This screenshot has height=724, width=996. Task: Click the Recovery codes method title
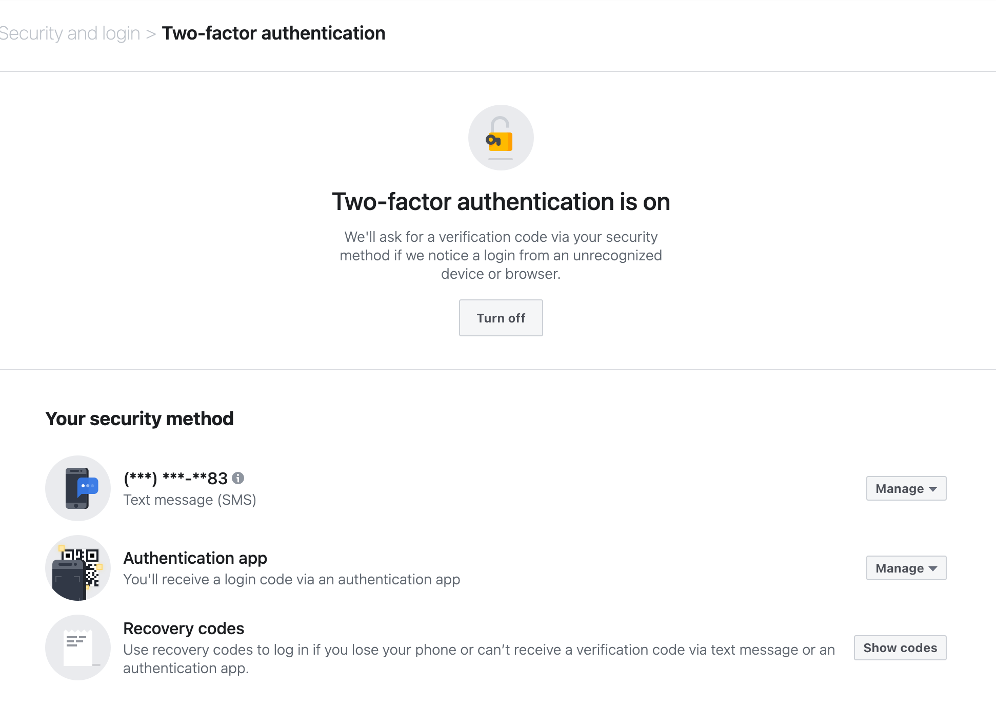pos(184,628)
